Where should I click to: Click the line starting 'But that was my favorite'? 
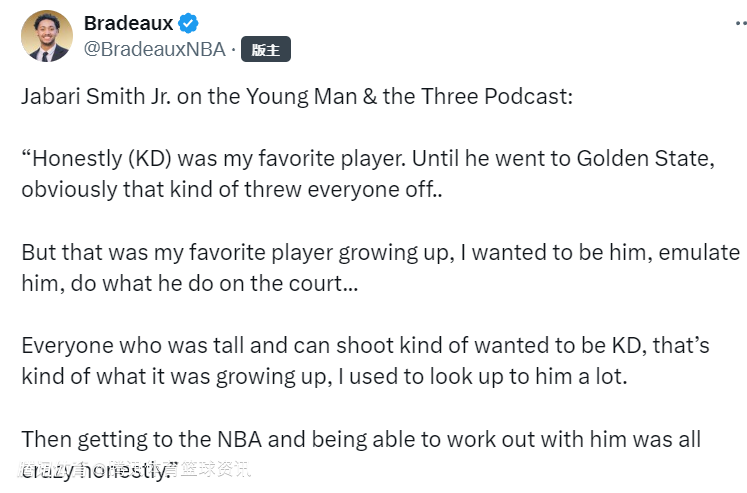pos(350,252)
